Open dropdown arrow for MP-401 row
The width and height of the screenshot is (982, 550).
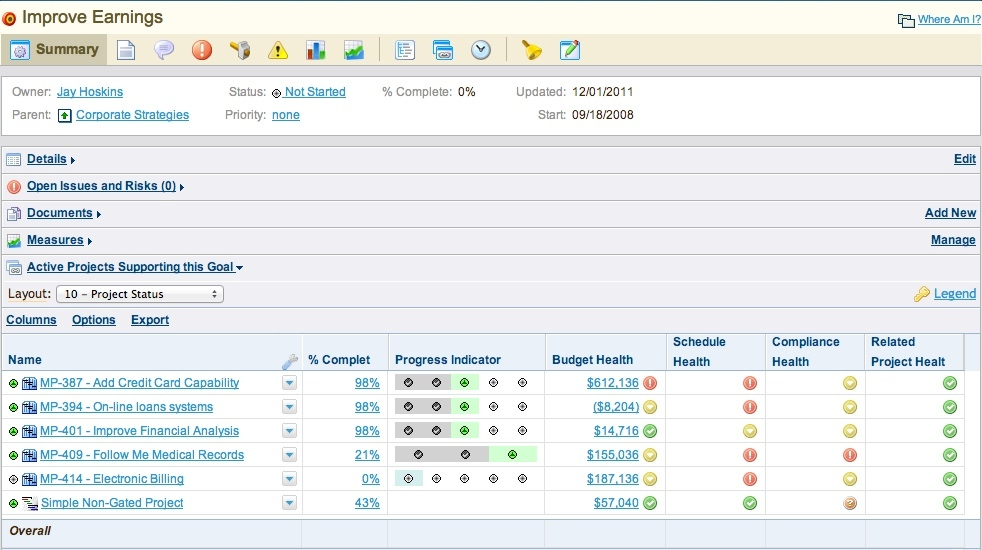click(x=289, y=431)
